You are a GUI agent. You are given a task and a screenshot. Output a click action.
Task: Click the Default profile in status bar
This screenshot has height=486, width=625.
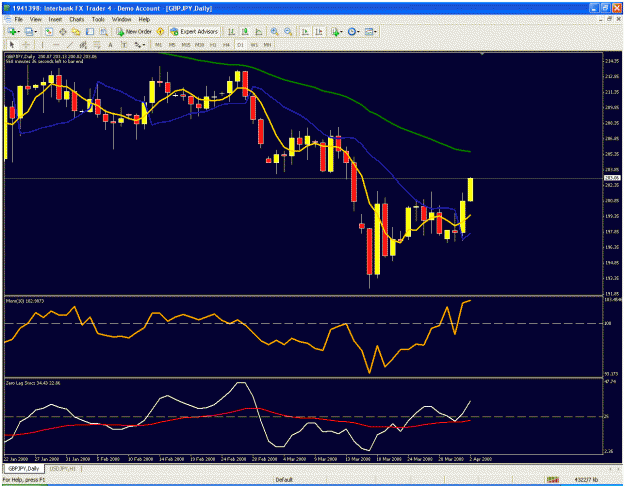point(284,480)
